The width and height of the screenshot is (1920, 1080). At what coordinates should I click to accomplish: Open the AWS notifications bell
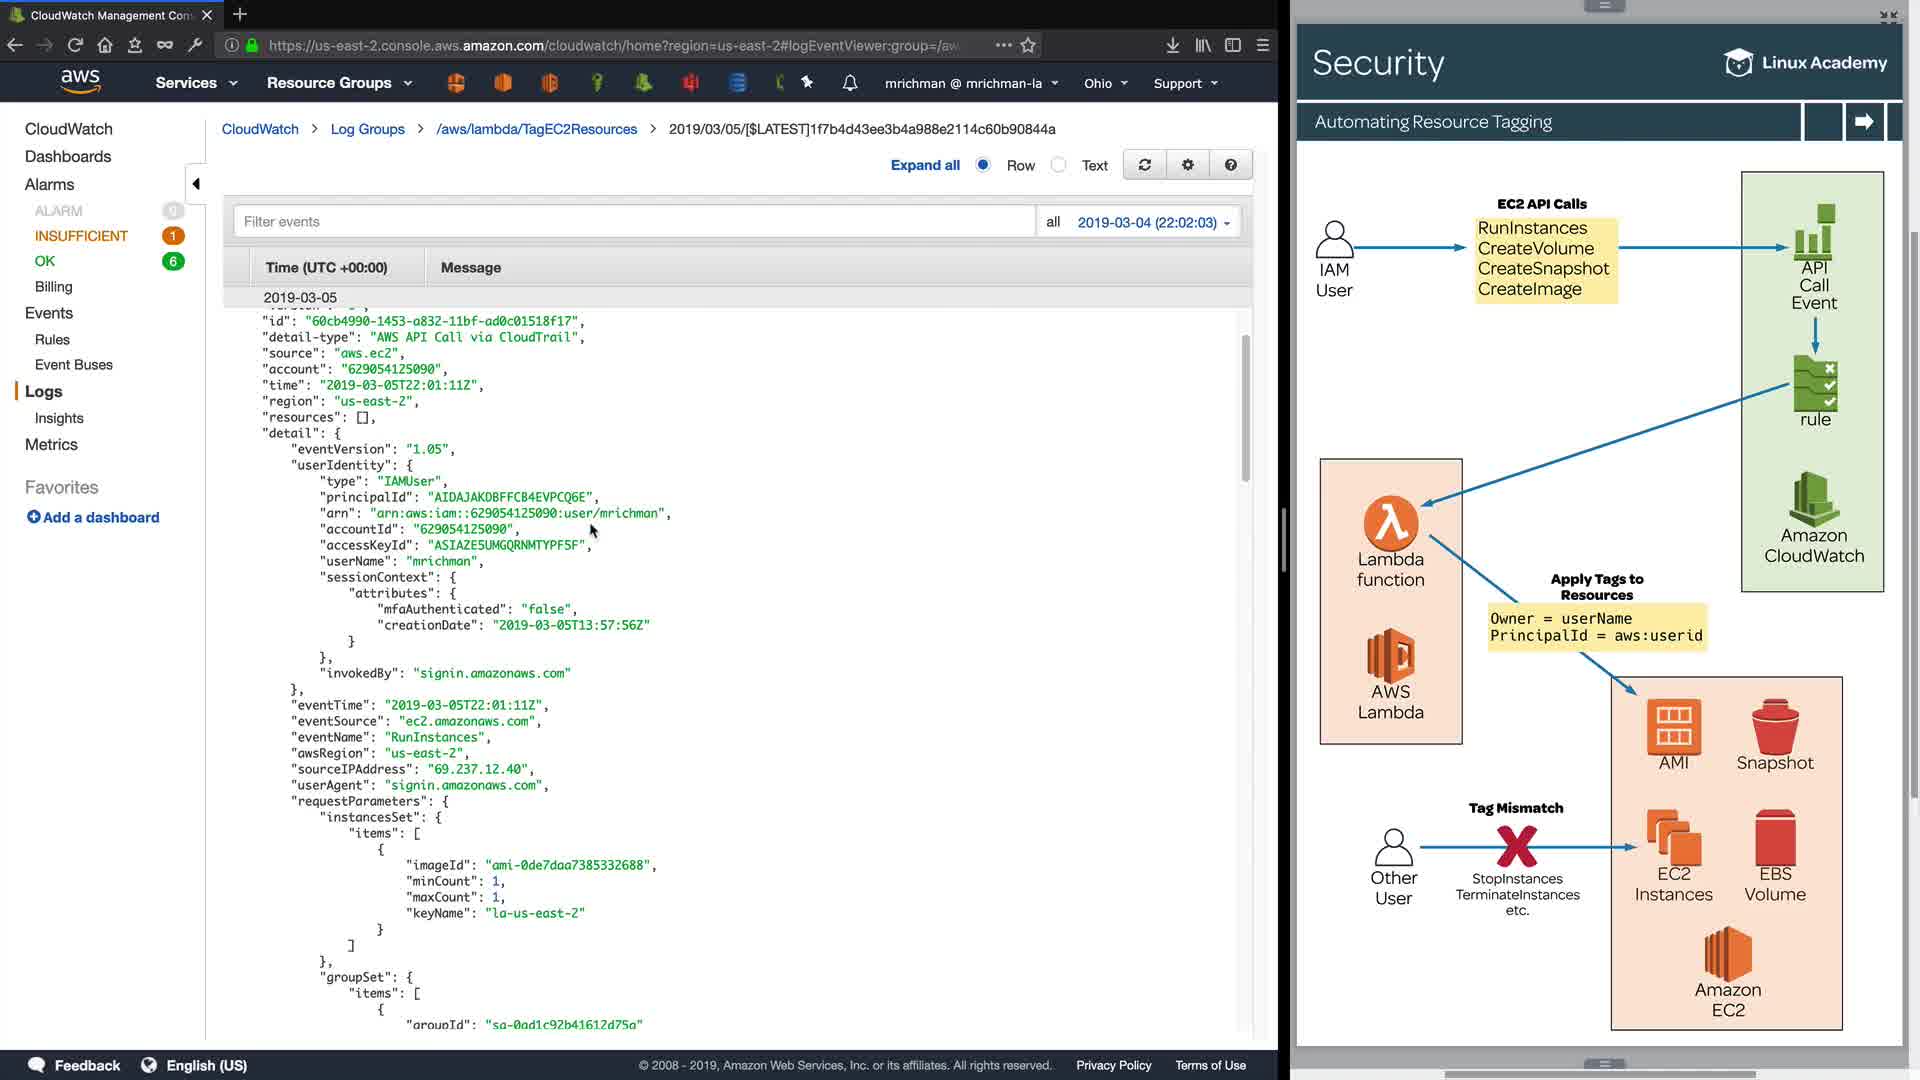pyautogui.click(x=850, y=83)
